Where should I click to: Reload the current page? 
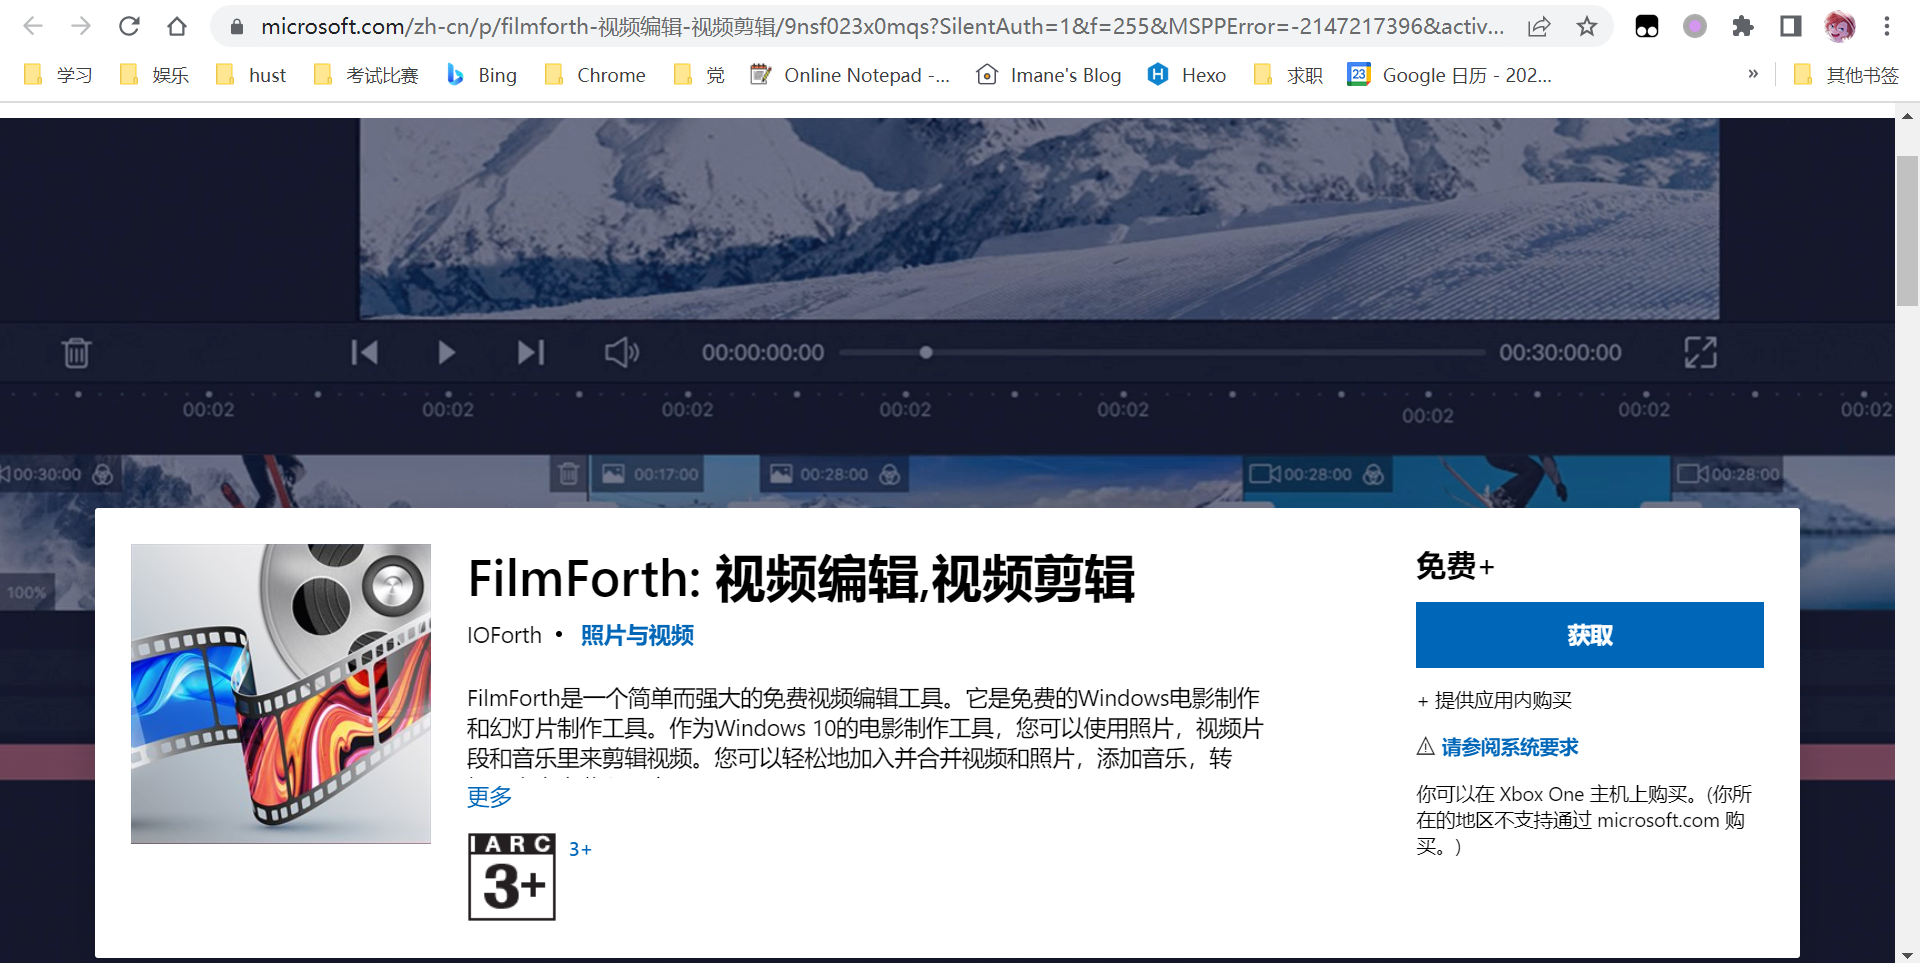coord(129,26)
